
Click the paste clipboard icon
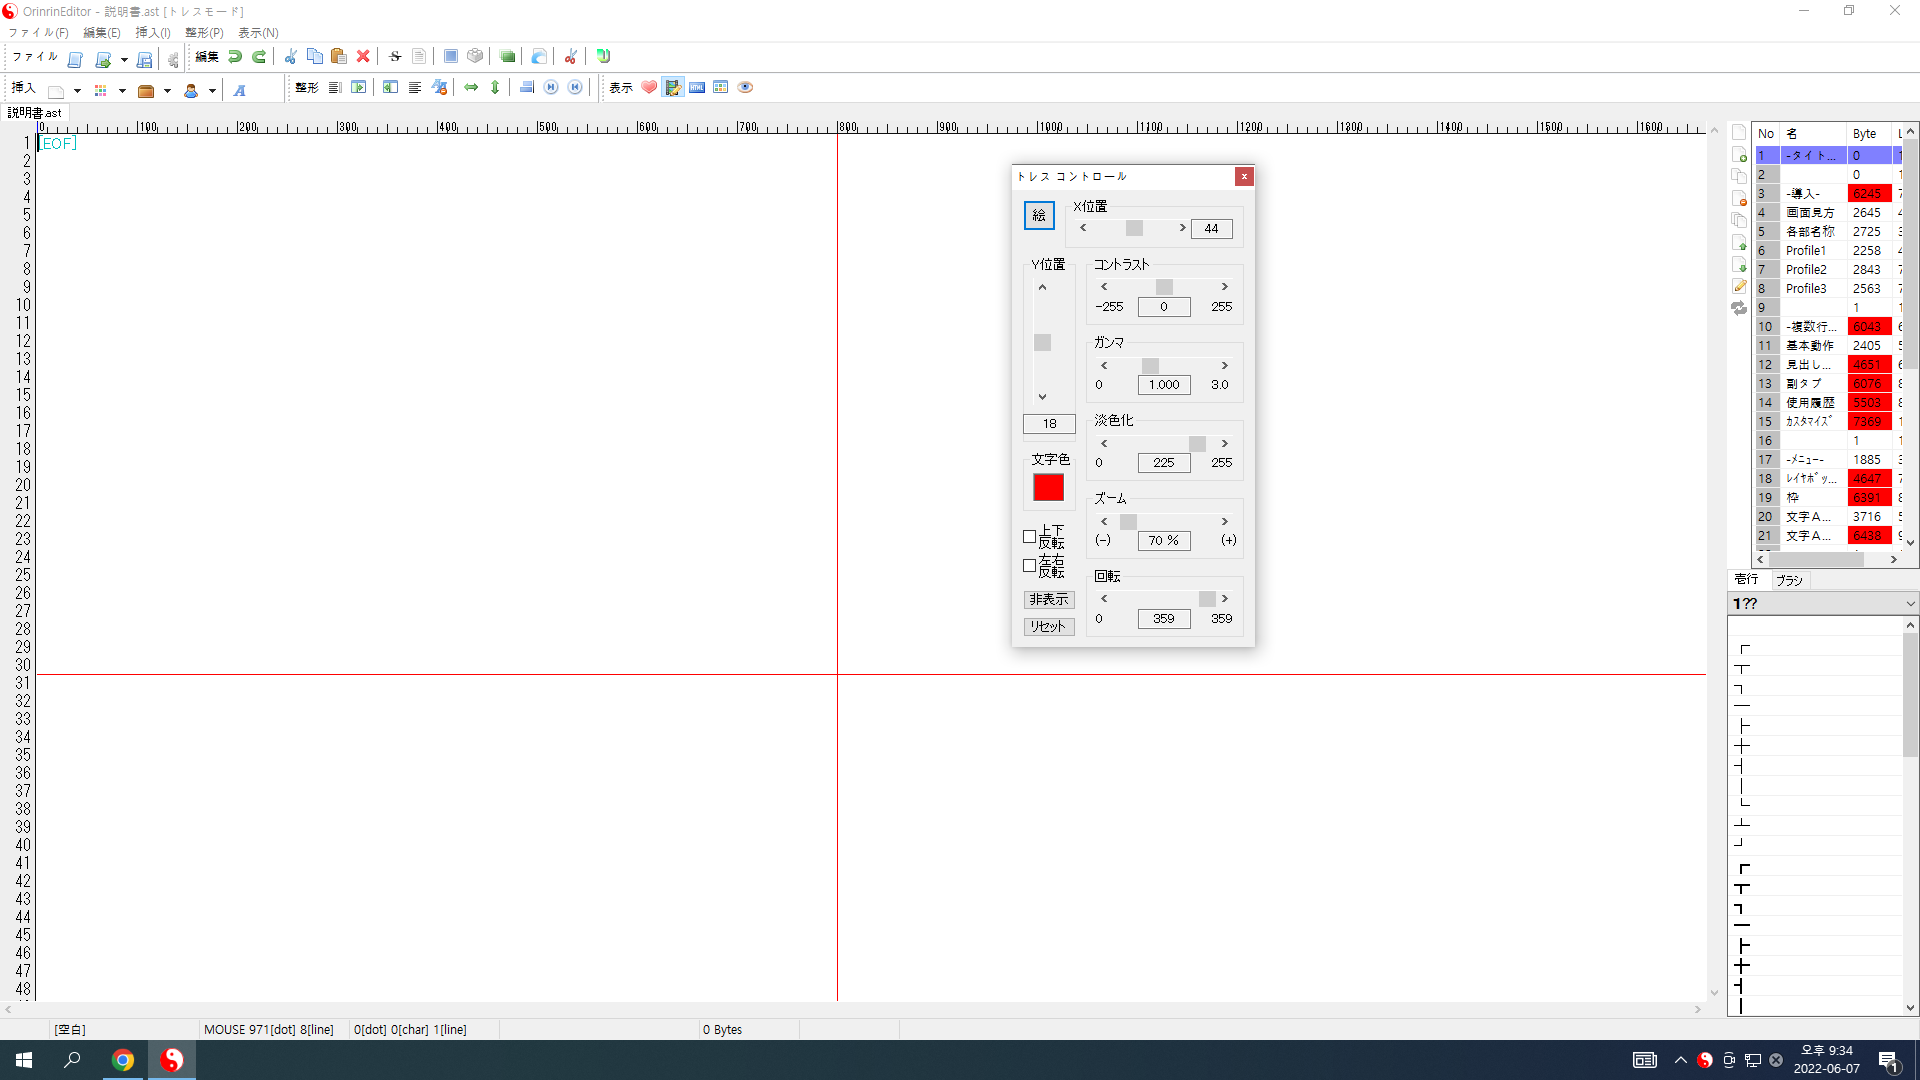point(339,57)
